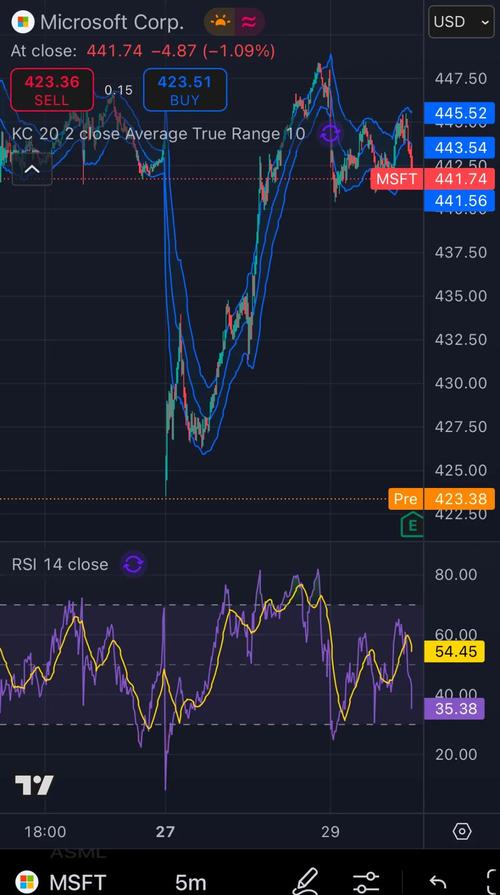Tap the 0.15 spread value

118,90
